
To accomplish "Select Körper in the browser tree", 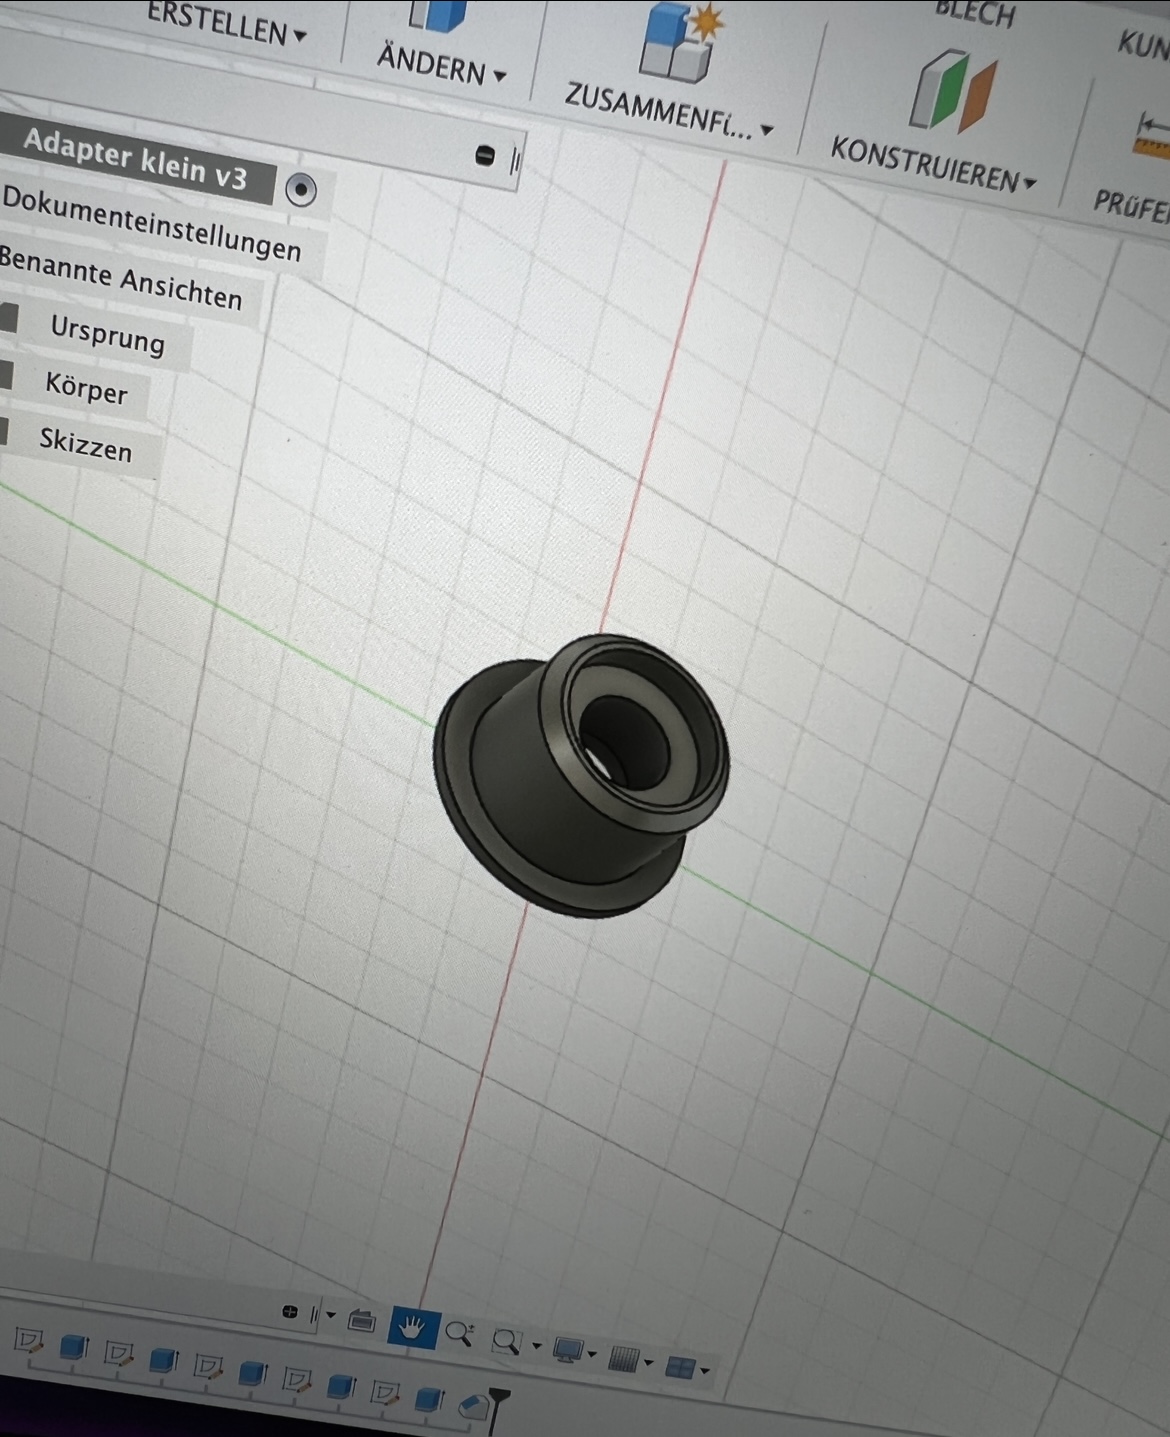I will [x=86, y=388].
